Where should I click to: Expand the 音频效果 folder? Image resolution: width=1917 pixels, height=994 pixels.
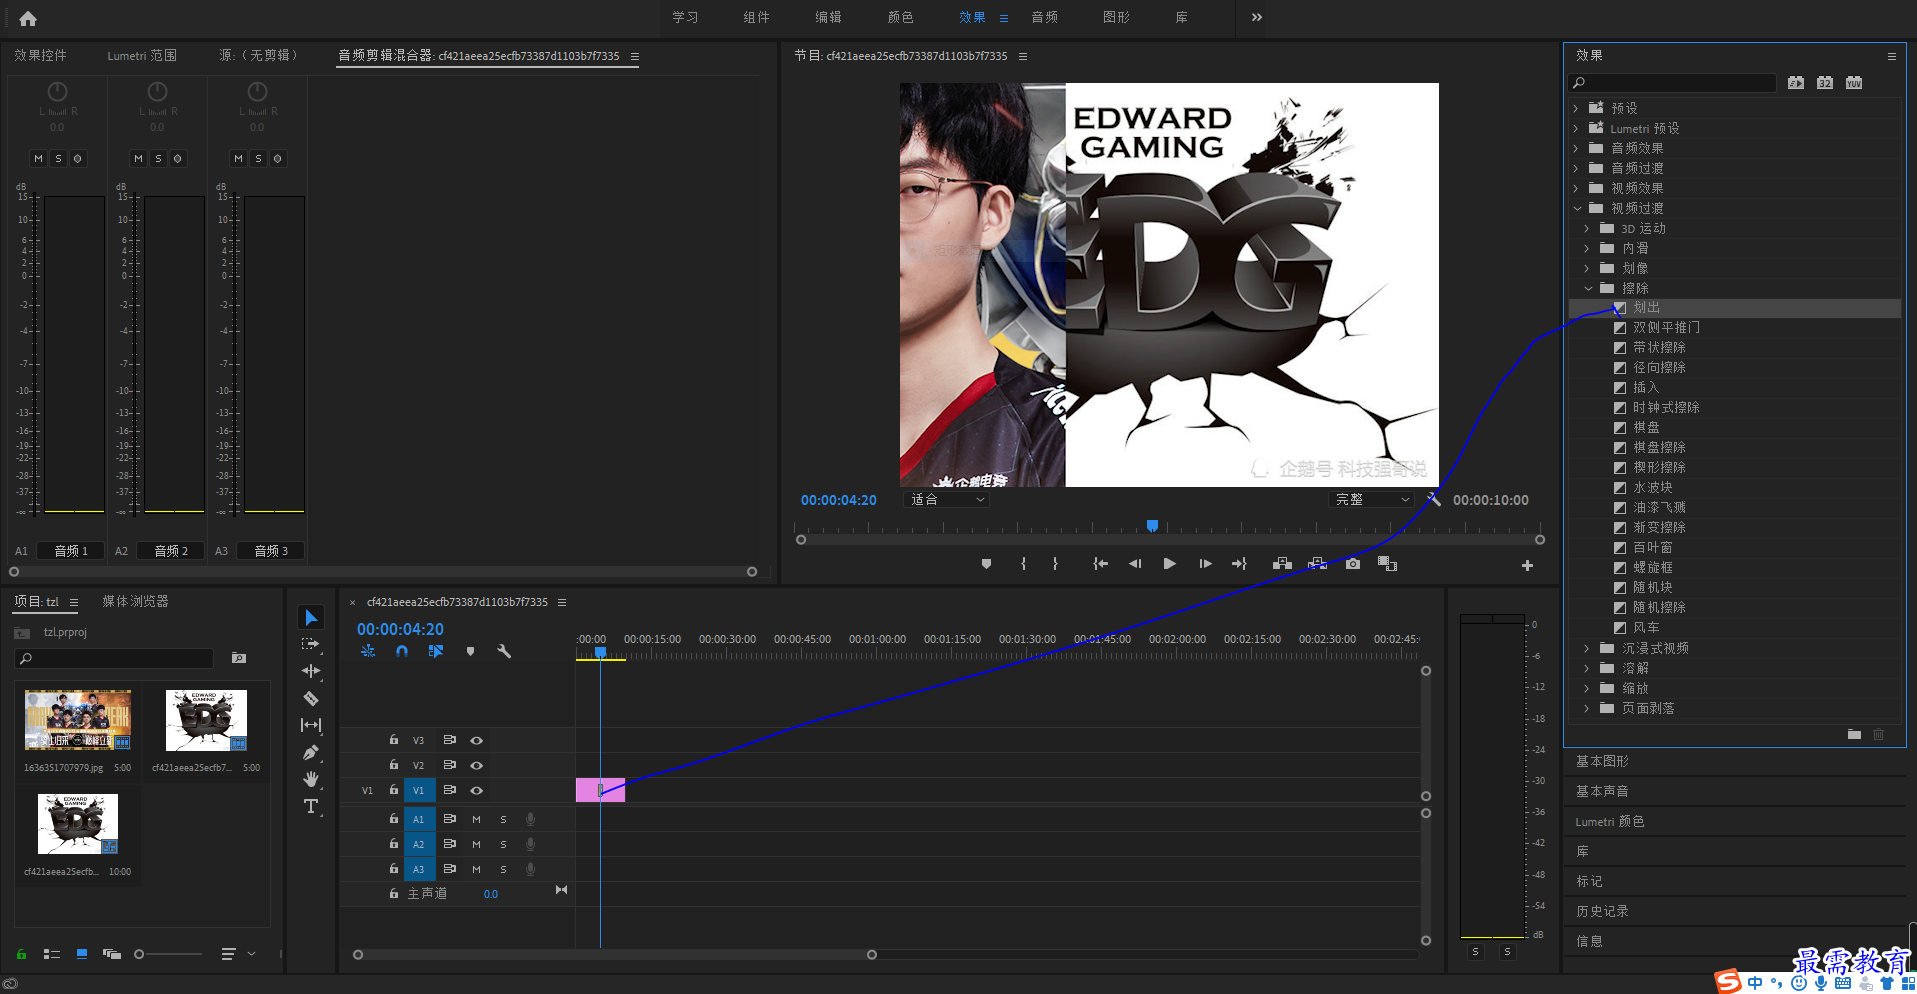pos(1576,148)
